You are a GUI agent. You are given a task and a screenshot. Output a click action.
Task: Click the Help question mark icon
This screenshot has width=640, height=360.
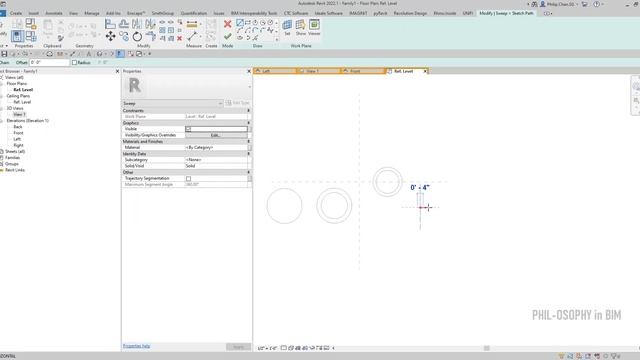coord(597,4)
